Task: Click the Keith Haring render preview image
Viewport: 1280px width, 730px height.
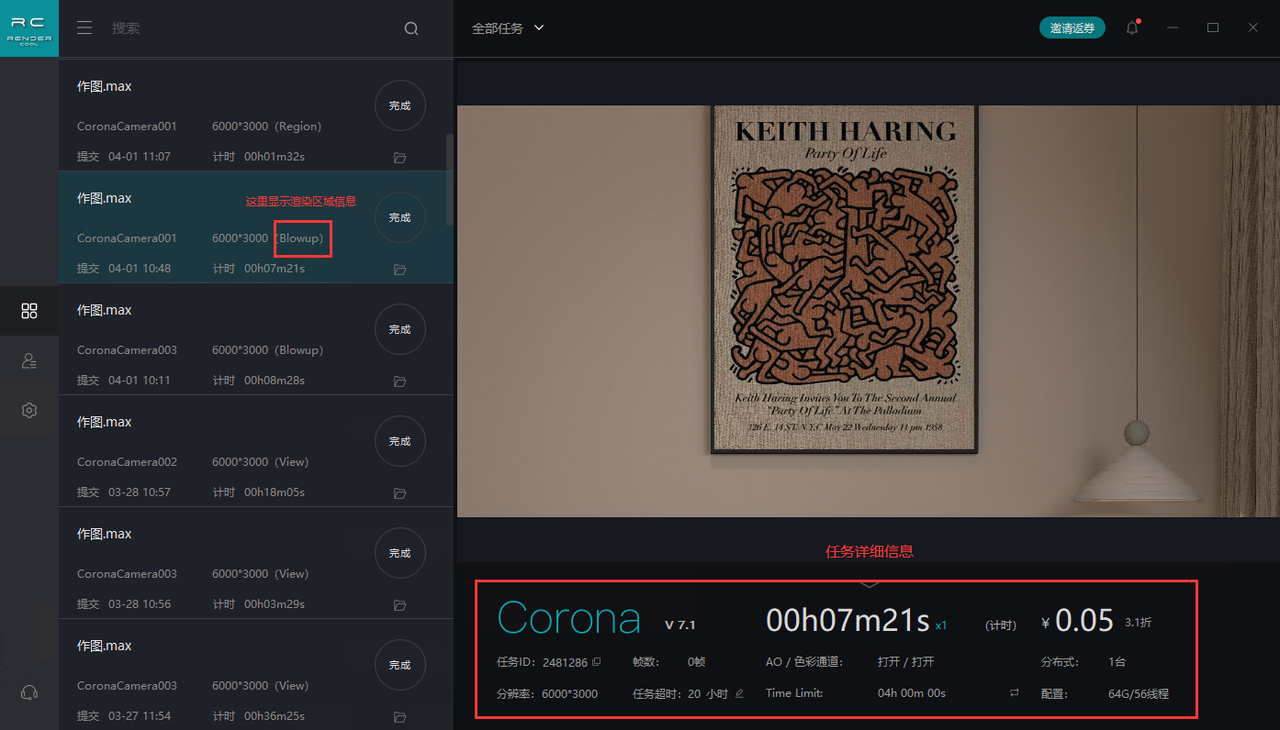Action: (x=867, y=311)
